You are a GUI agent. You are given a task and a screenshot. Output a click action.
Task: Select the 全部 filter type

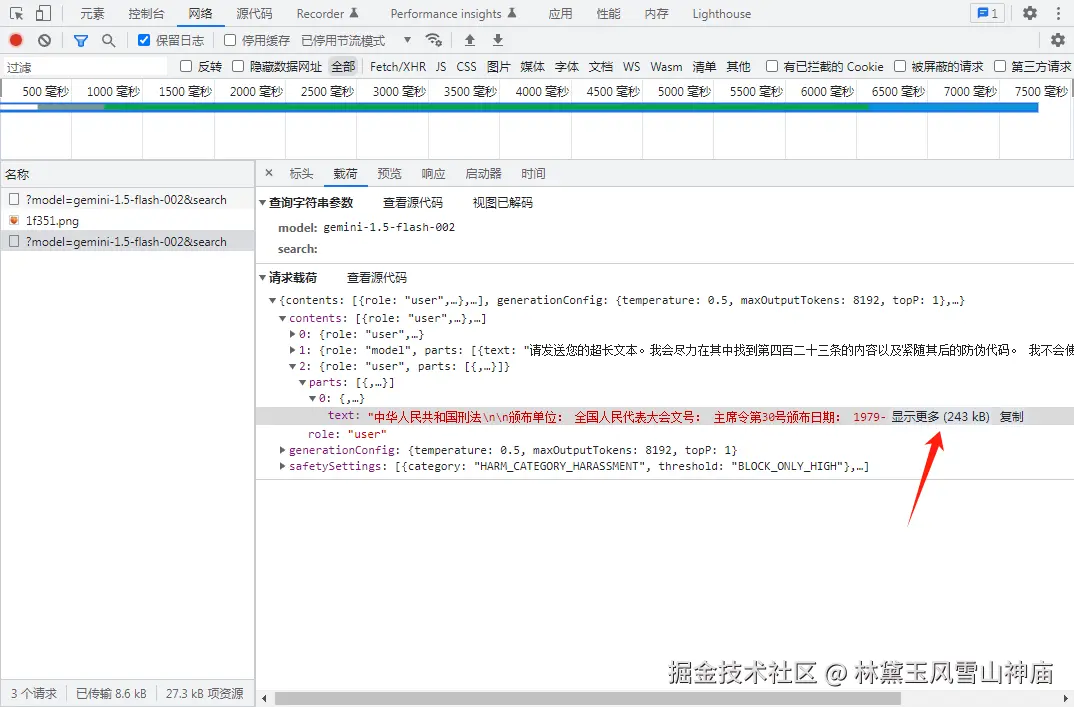click(x=343, y=66)
